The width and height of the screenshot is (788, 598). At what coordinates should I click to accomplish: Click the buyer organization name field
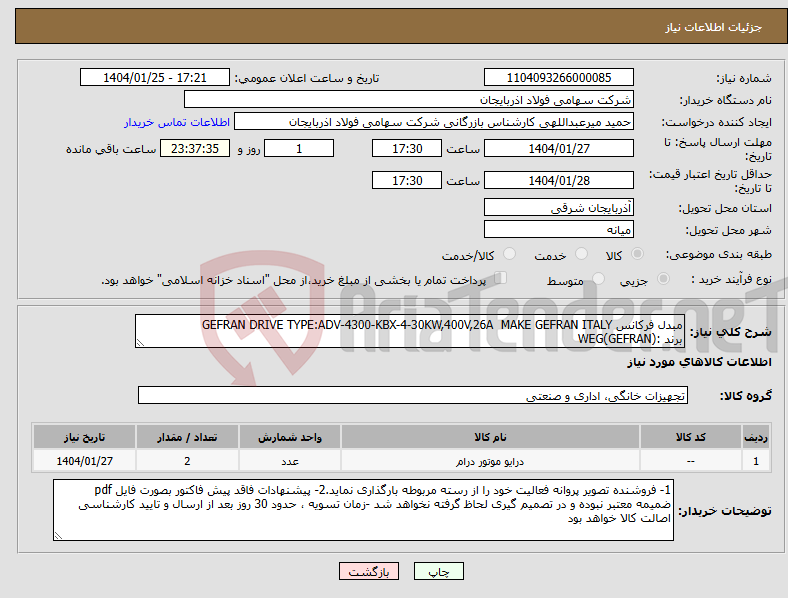tap(409, 99)
